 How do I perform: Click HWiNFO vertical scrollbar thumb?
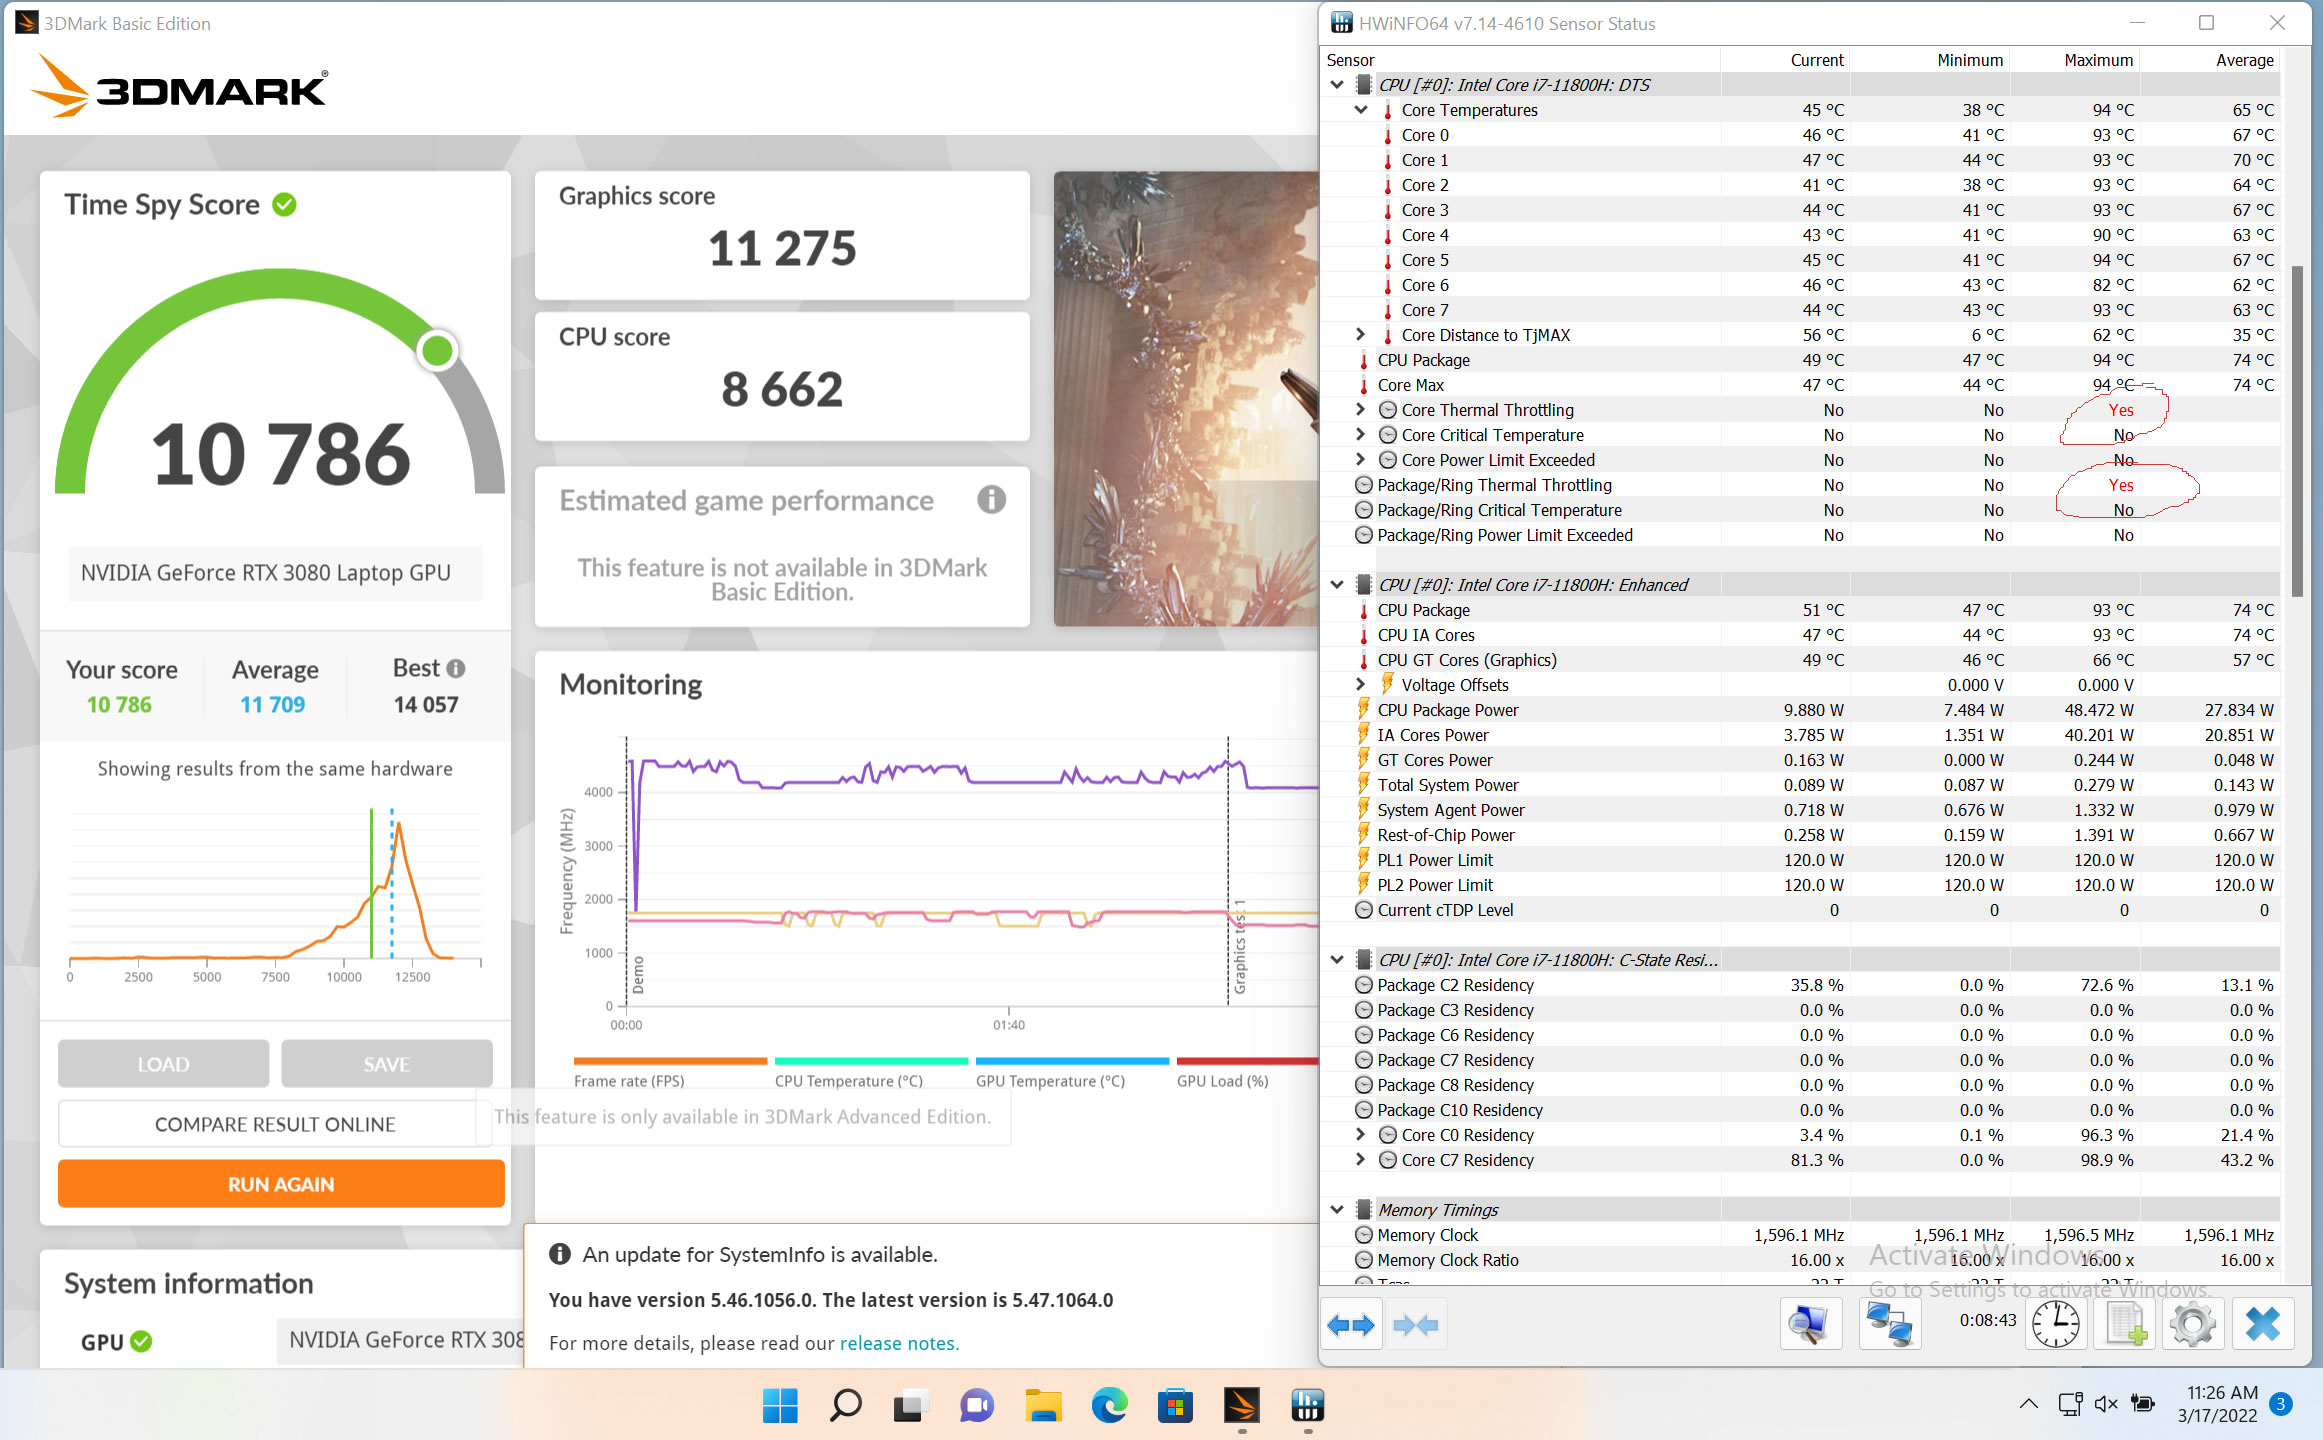tap(2297, 430)
